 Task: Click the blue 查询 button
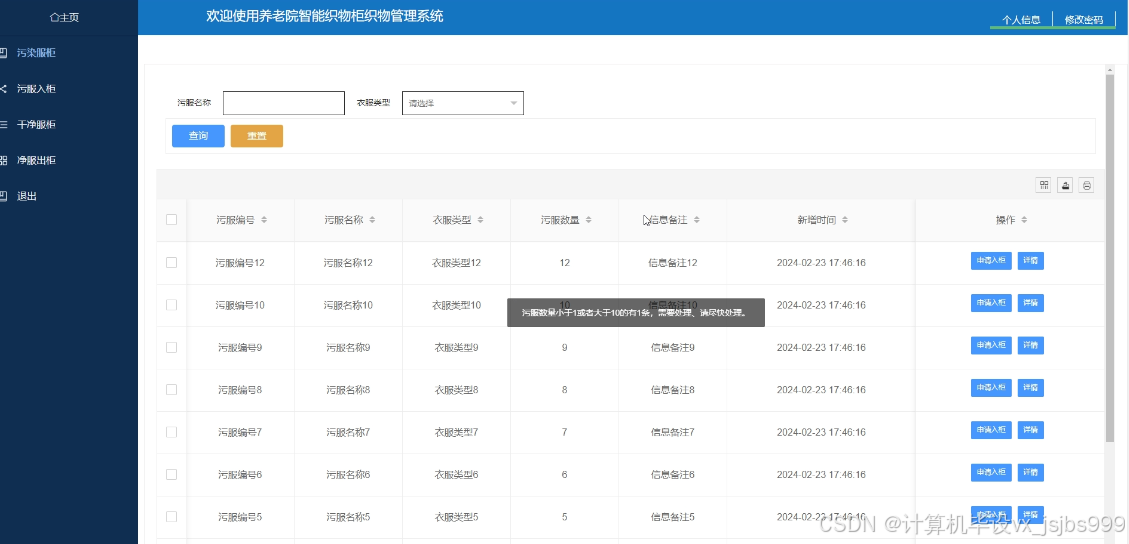tap(198, 136)
